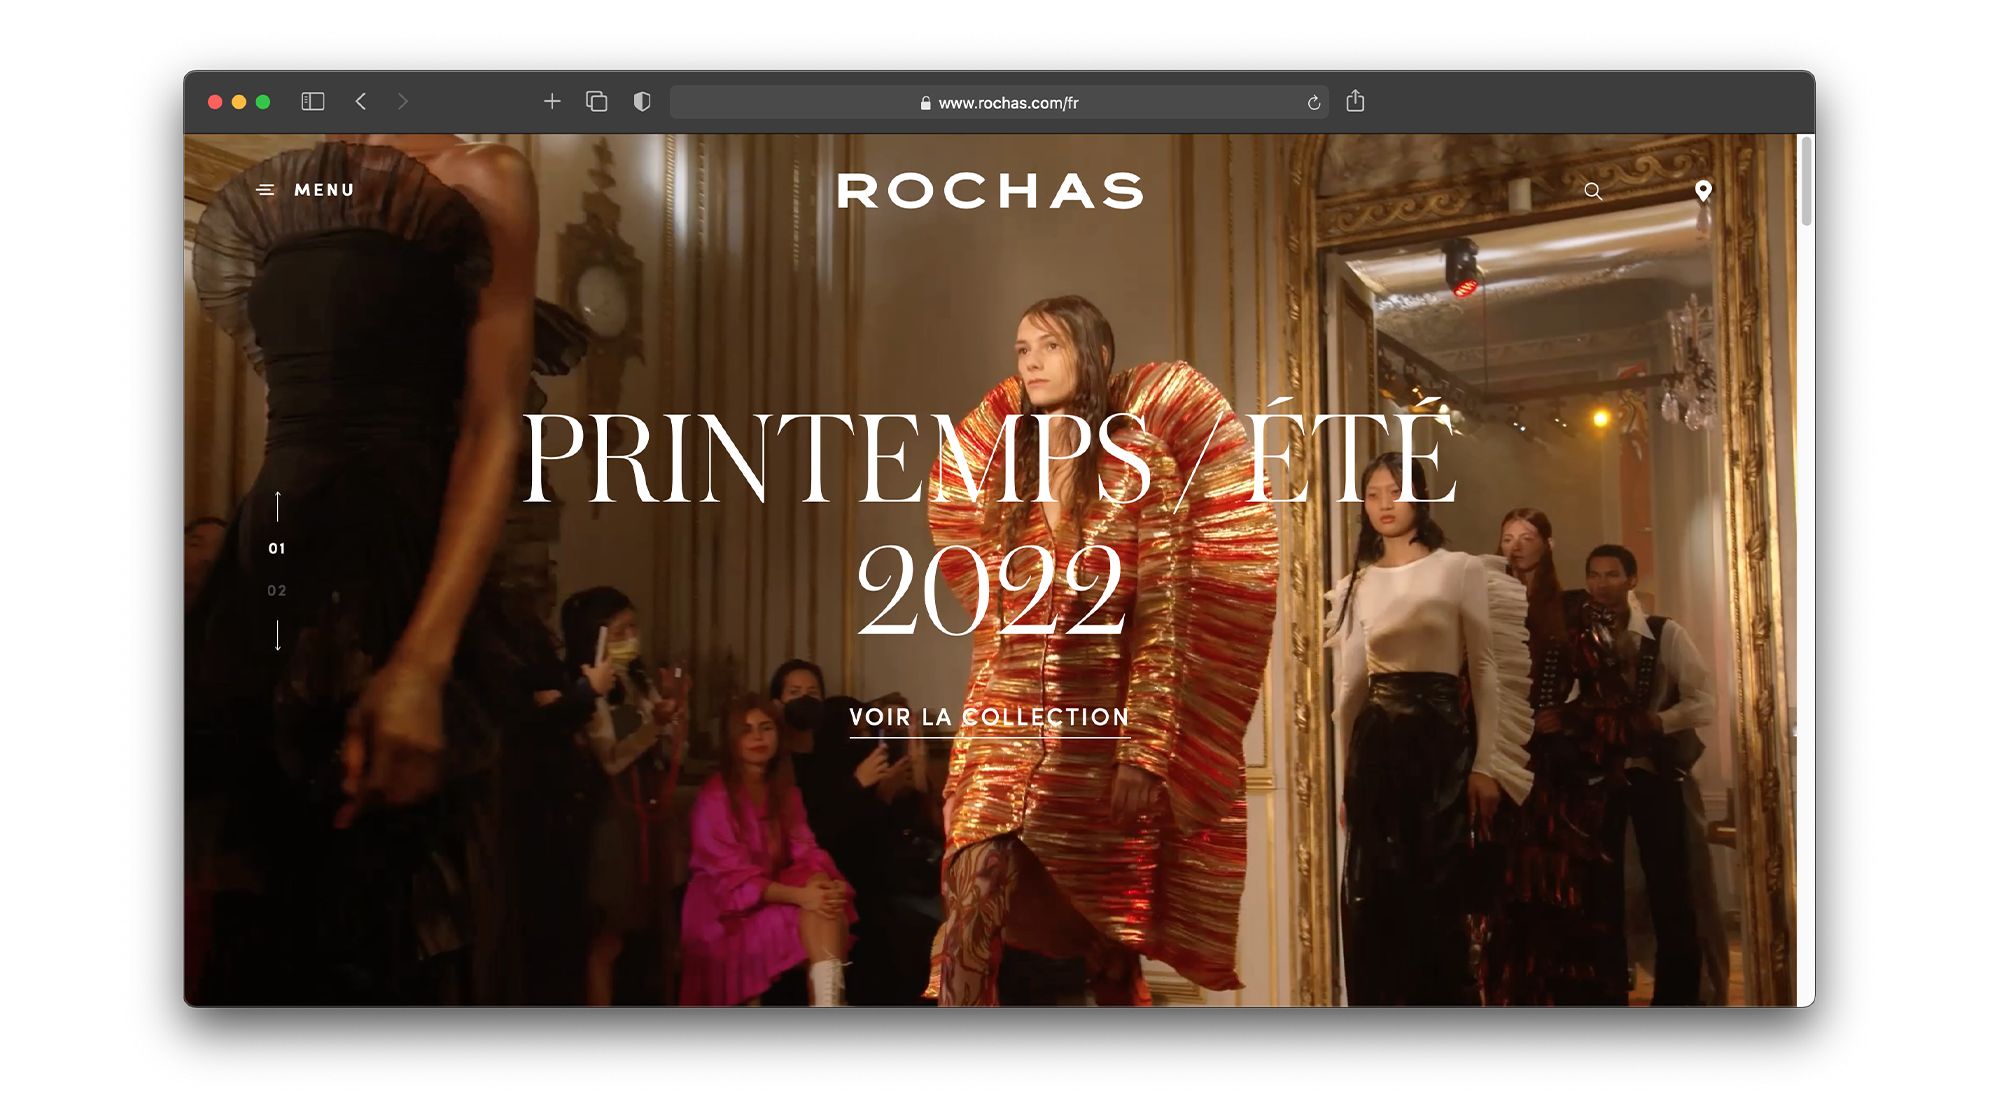This screenshot has width=2000, height=1096.
Task: Go to previous slide up arrow
Action: coord(278,506)
